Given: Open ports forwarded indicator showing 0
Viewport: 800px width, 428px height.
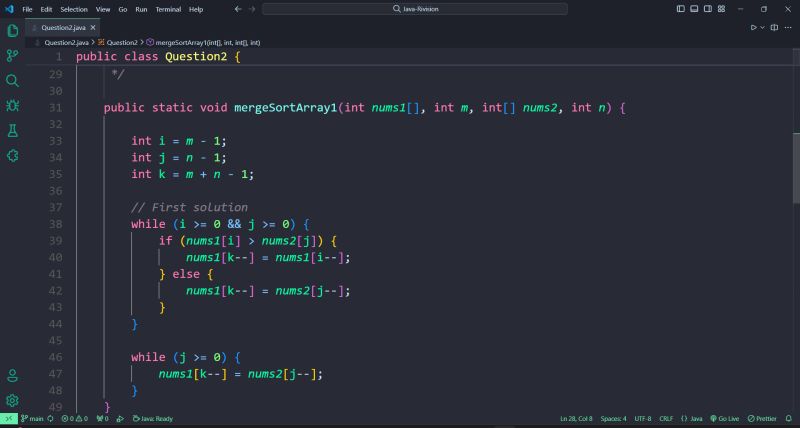Looking at the screenshot, I should 103,419.
